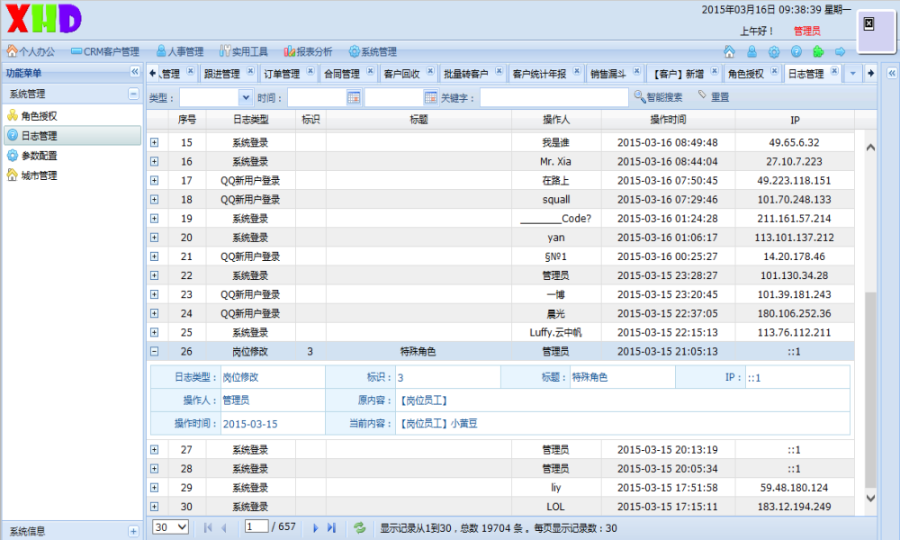The height and width of the screenshot is (540, 900).
Task: Click the 关键字 input field
Action: 554,98
